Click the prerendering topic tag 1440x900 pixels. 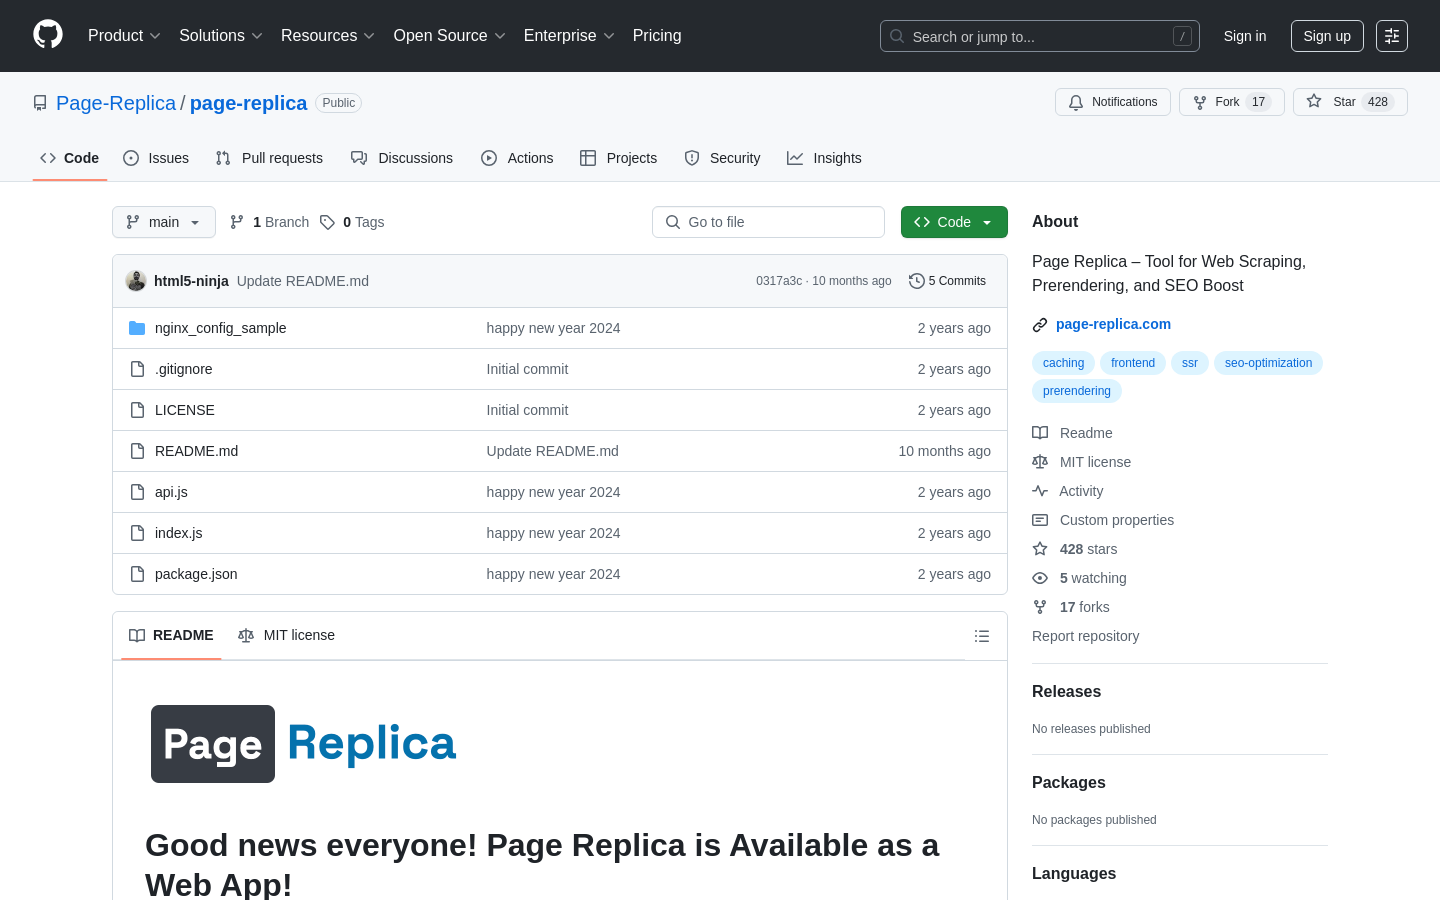click(1076, 391)
